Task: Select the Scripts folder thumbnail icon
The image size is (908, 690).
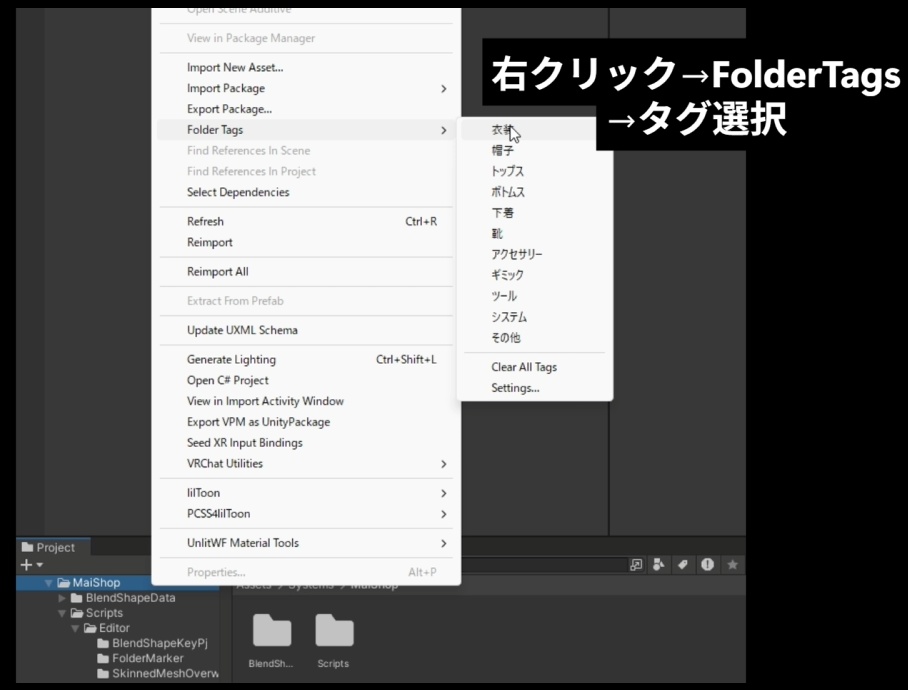Action: tap(334, 632)
